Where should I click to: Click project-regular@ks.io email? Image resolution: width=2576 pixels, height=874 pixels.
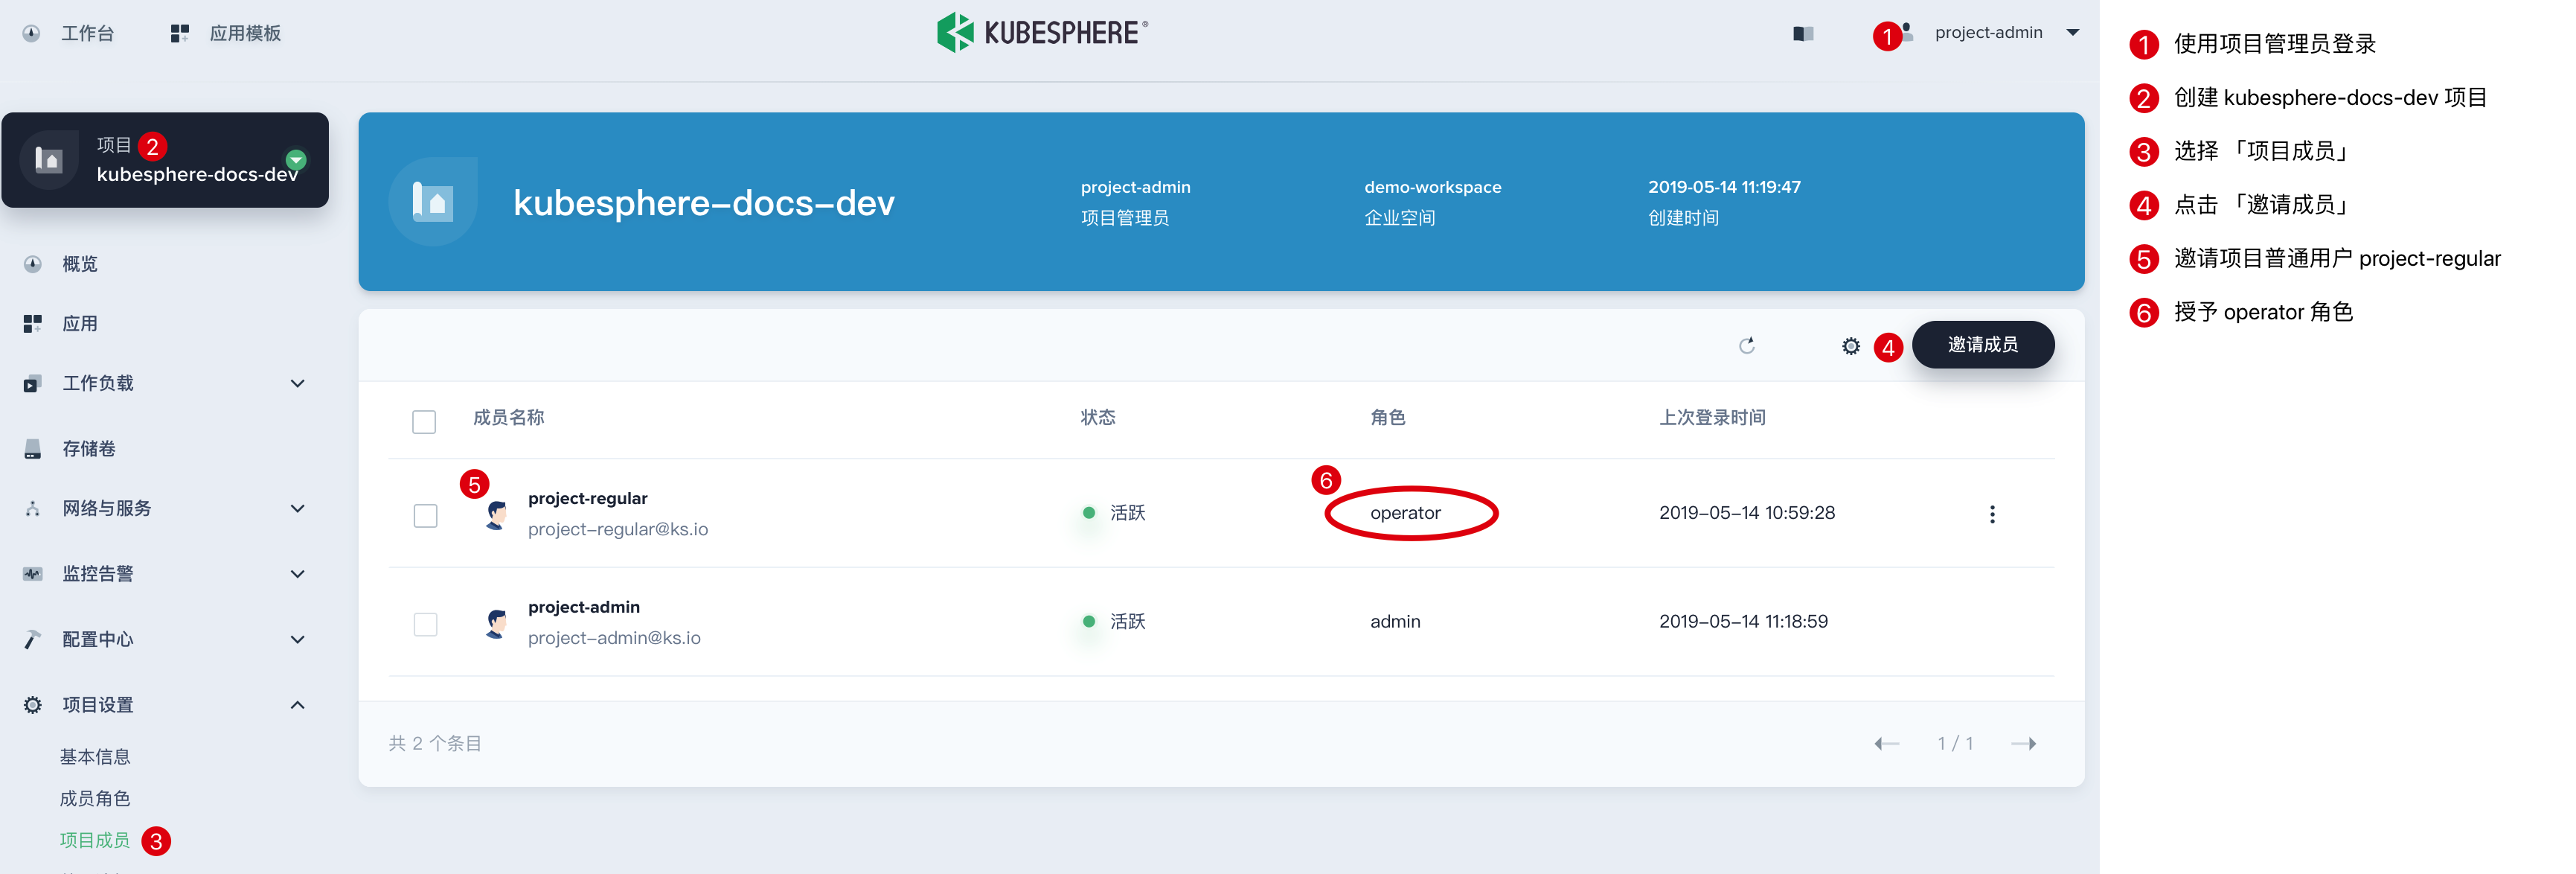point(617,529)
